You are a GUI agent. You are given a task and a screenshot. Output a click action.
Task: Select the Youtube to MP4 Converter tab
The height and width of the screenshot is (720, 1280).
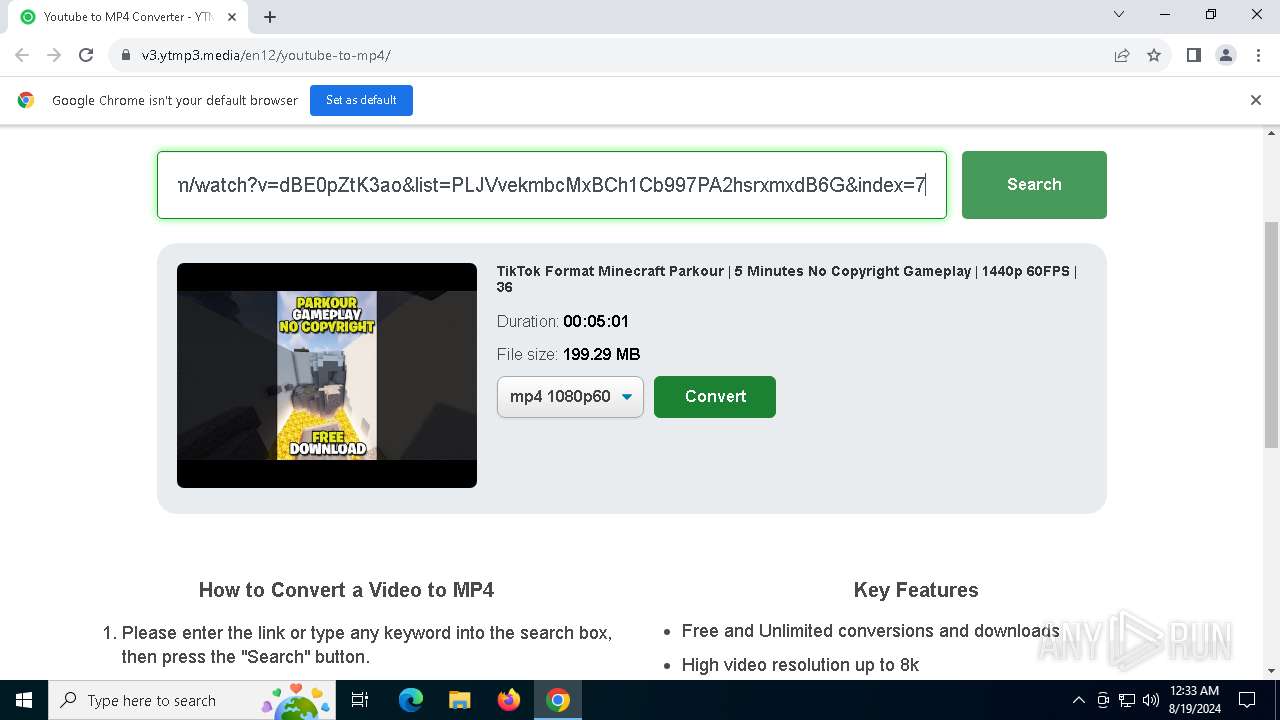coord(128,17)
